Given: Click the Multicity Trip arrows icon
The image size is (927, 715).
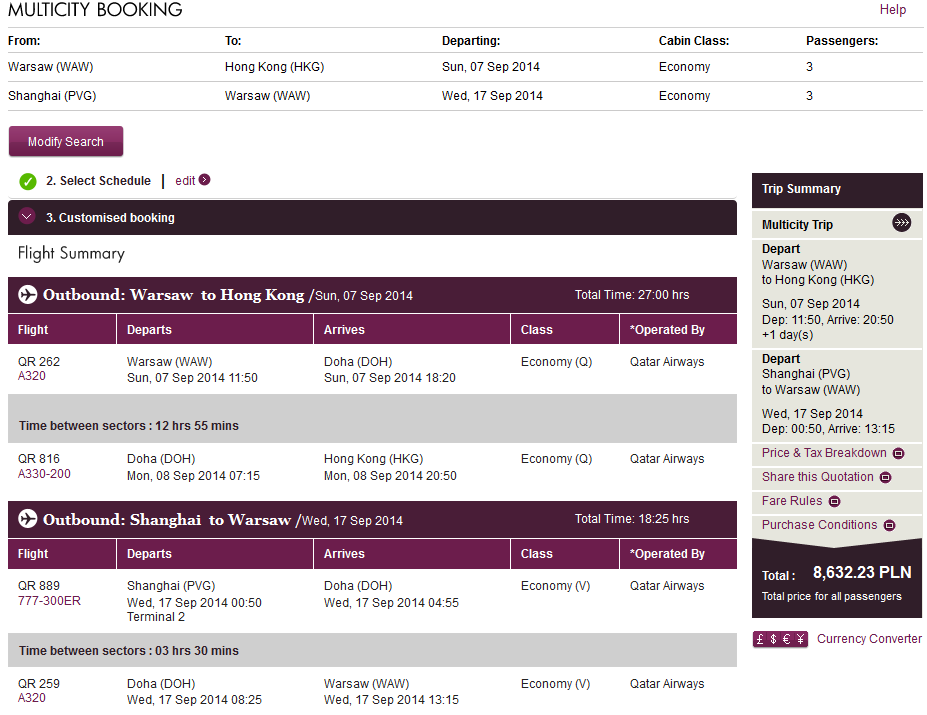Looking at the screenshot, I should coord(902,223).
